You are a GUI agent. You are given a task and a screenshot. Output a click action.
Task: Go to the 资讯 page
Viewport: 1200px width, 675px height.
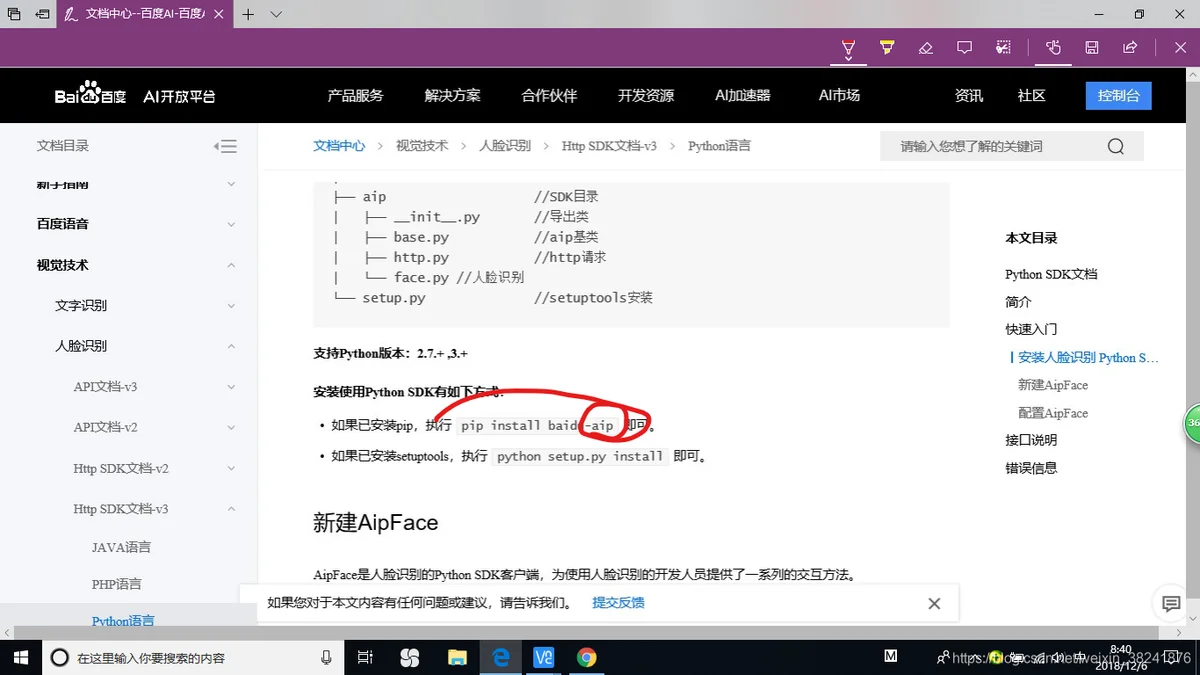click(x=969, y=95)
